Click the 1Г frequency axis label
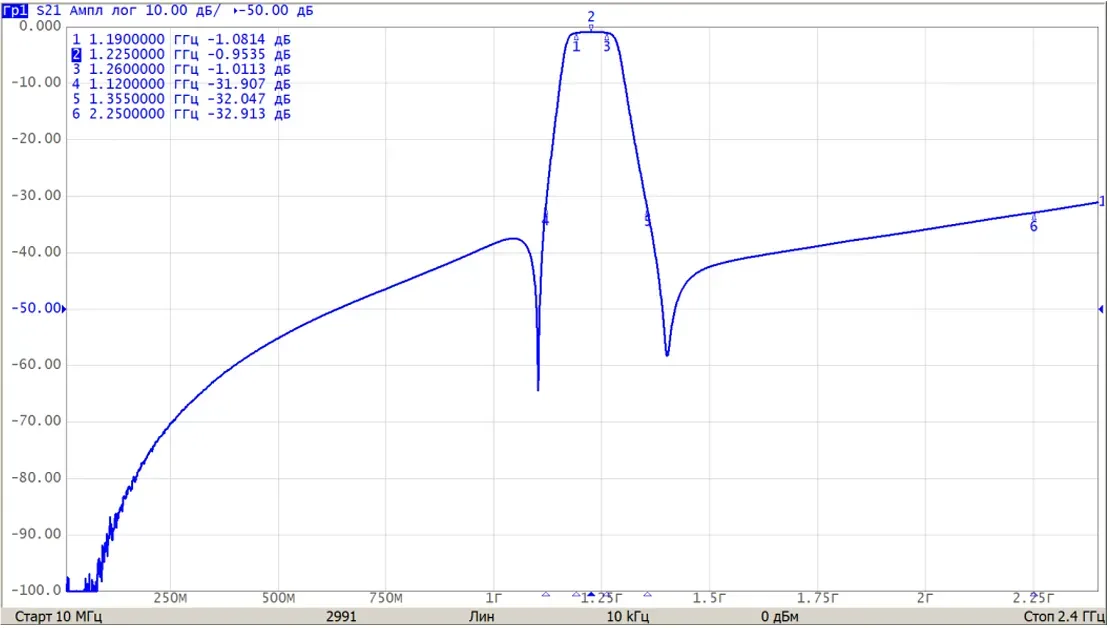Image resolution: width=1110 pixels, height=628 pixels. click(x=494, y=599)
